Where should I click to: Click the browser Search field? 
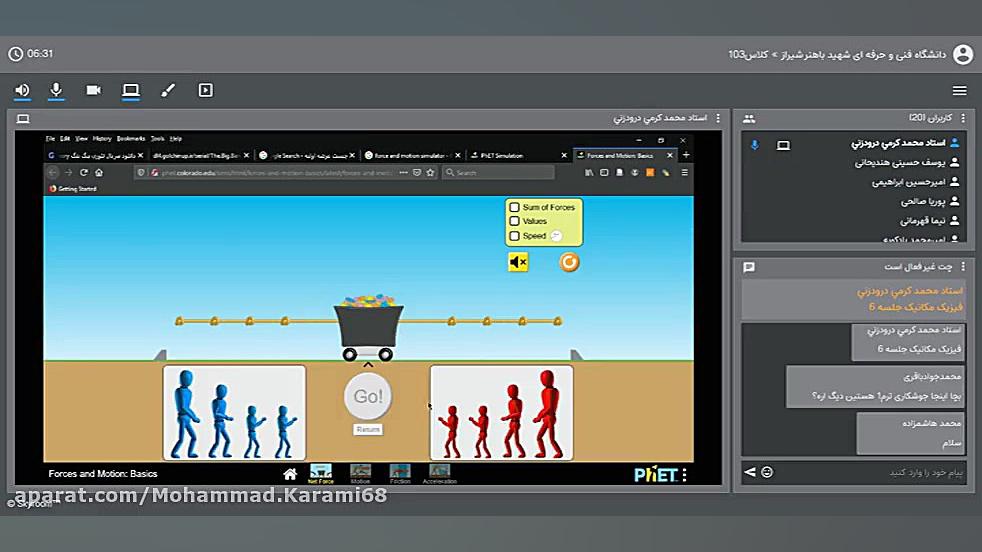498,172
